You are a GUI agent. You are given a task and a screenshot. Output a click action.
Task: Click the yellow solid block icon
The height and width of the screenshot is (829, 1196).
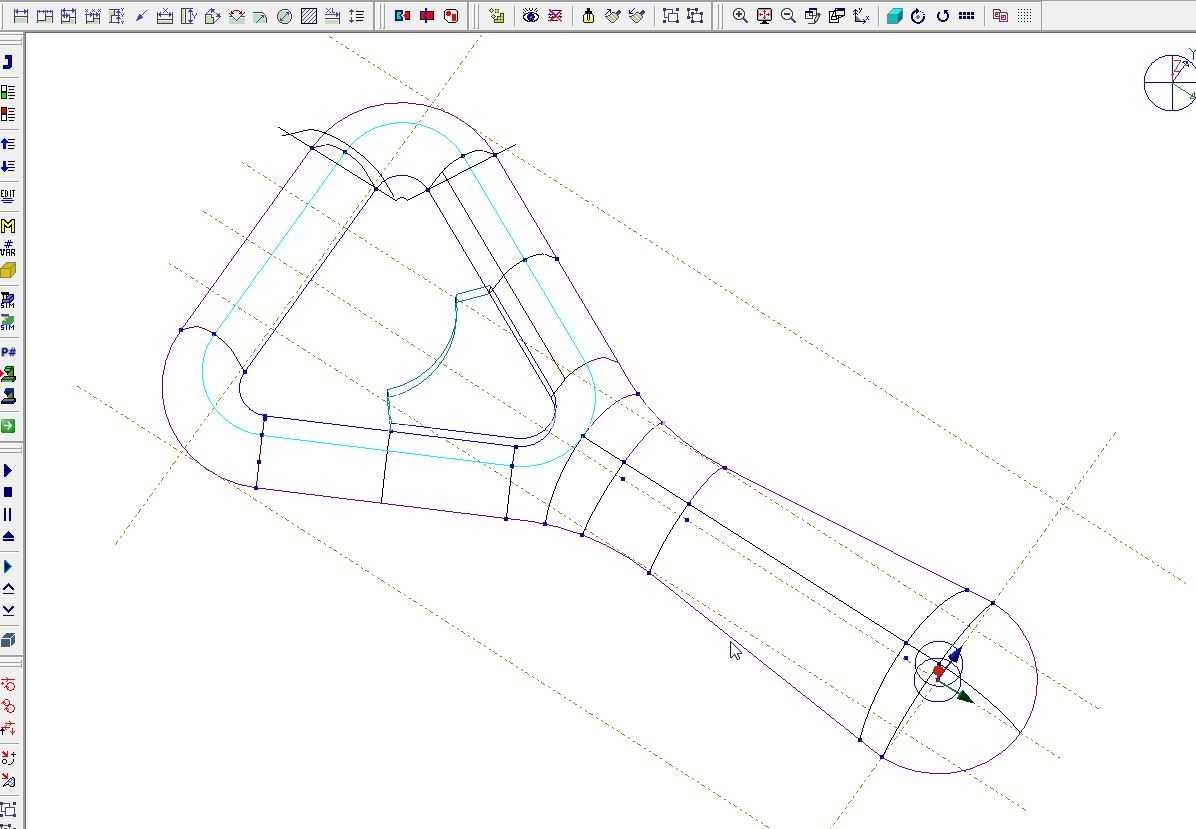click(x=8, y=271)
